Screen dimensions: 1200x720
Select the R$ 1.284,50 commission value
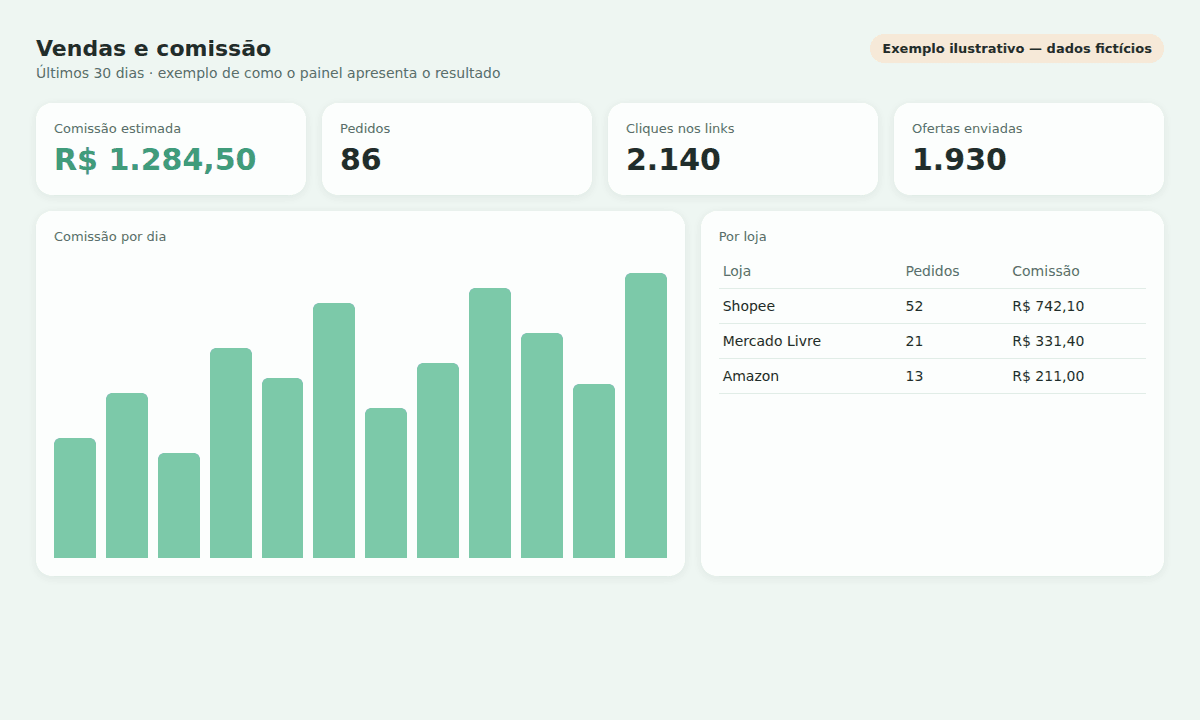pos(155,160)
